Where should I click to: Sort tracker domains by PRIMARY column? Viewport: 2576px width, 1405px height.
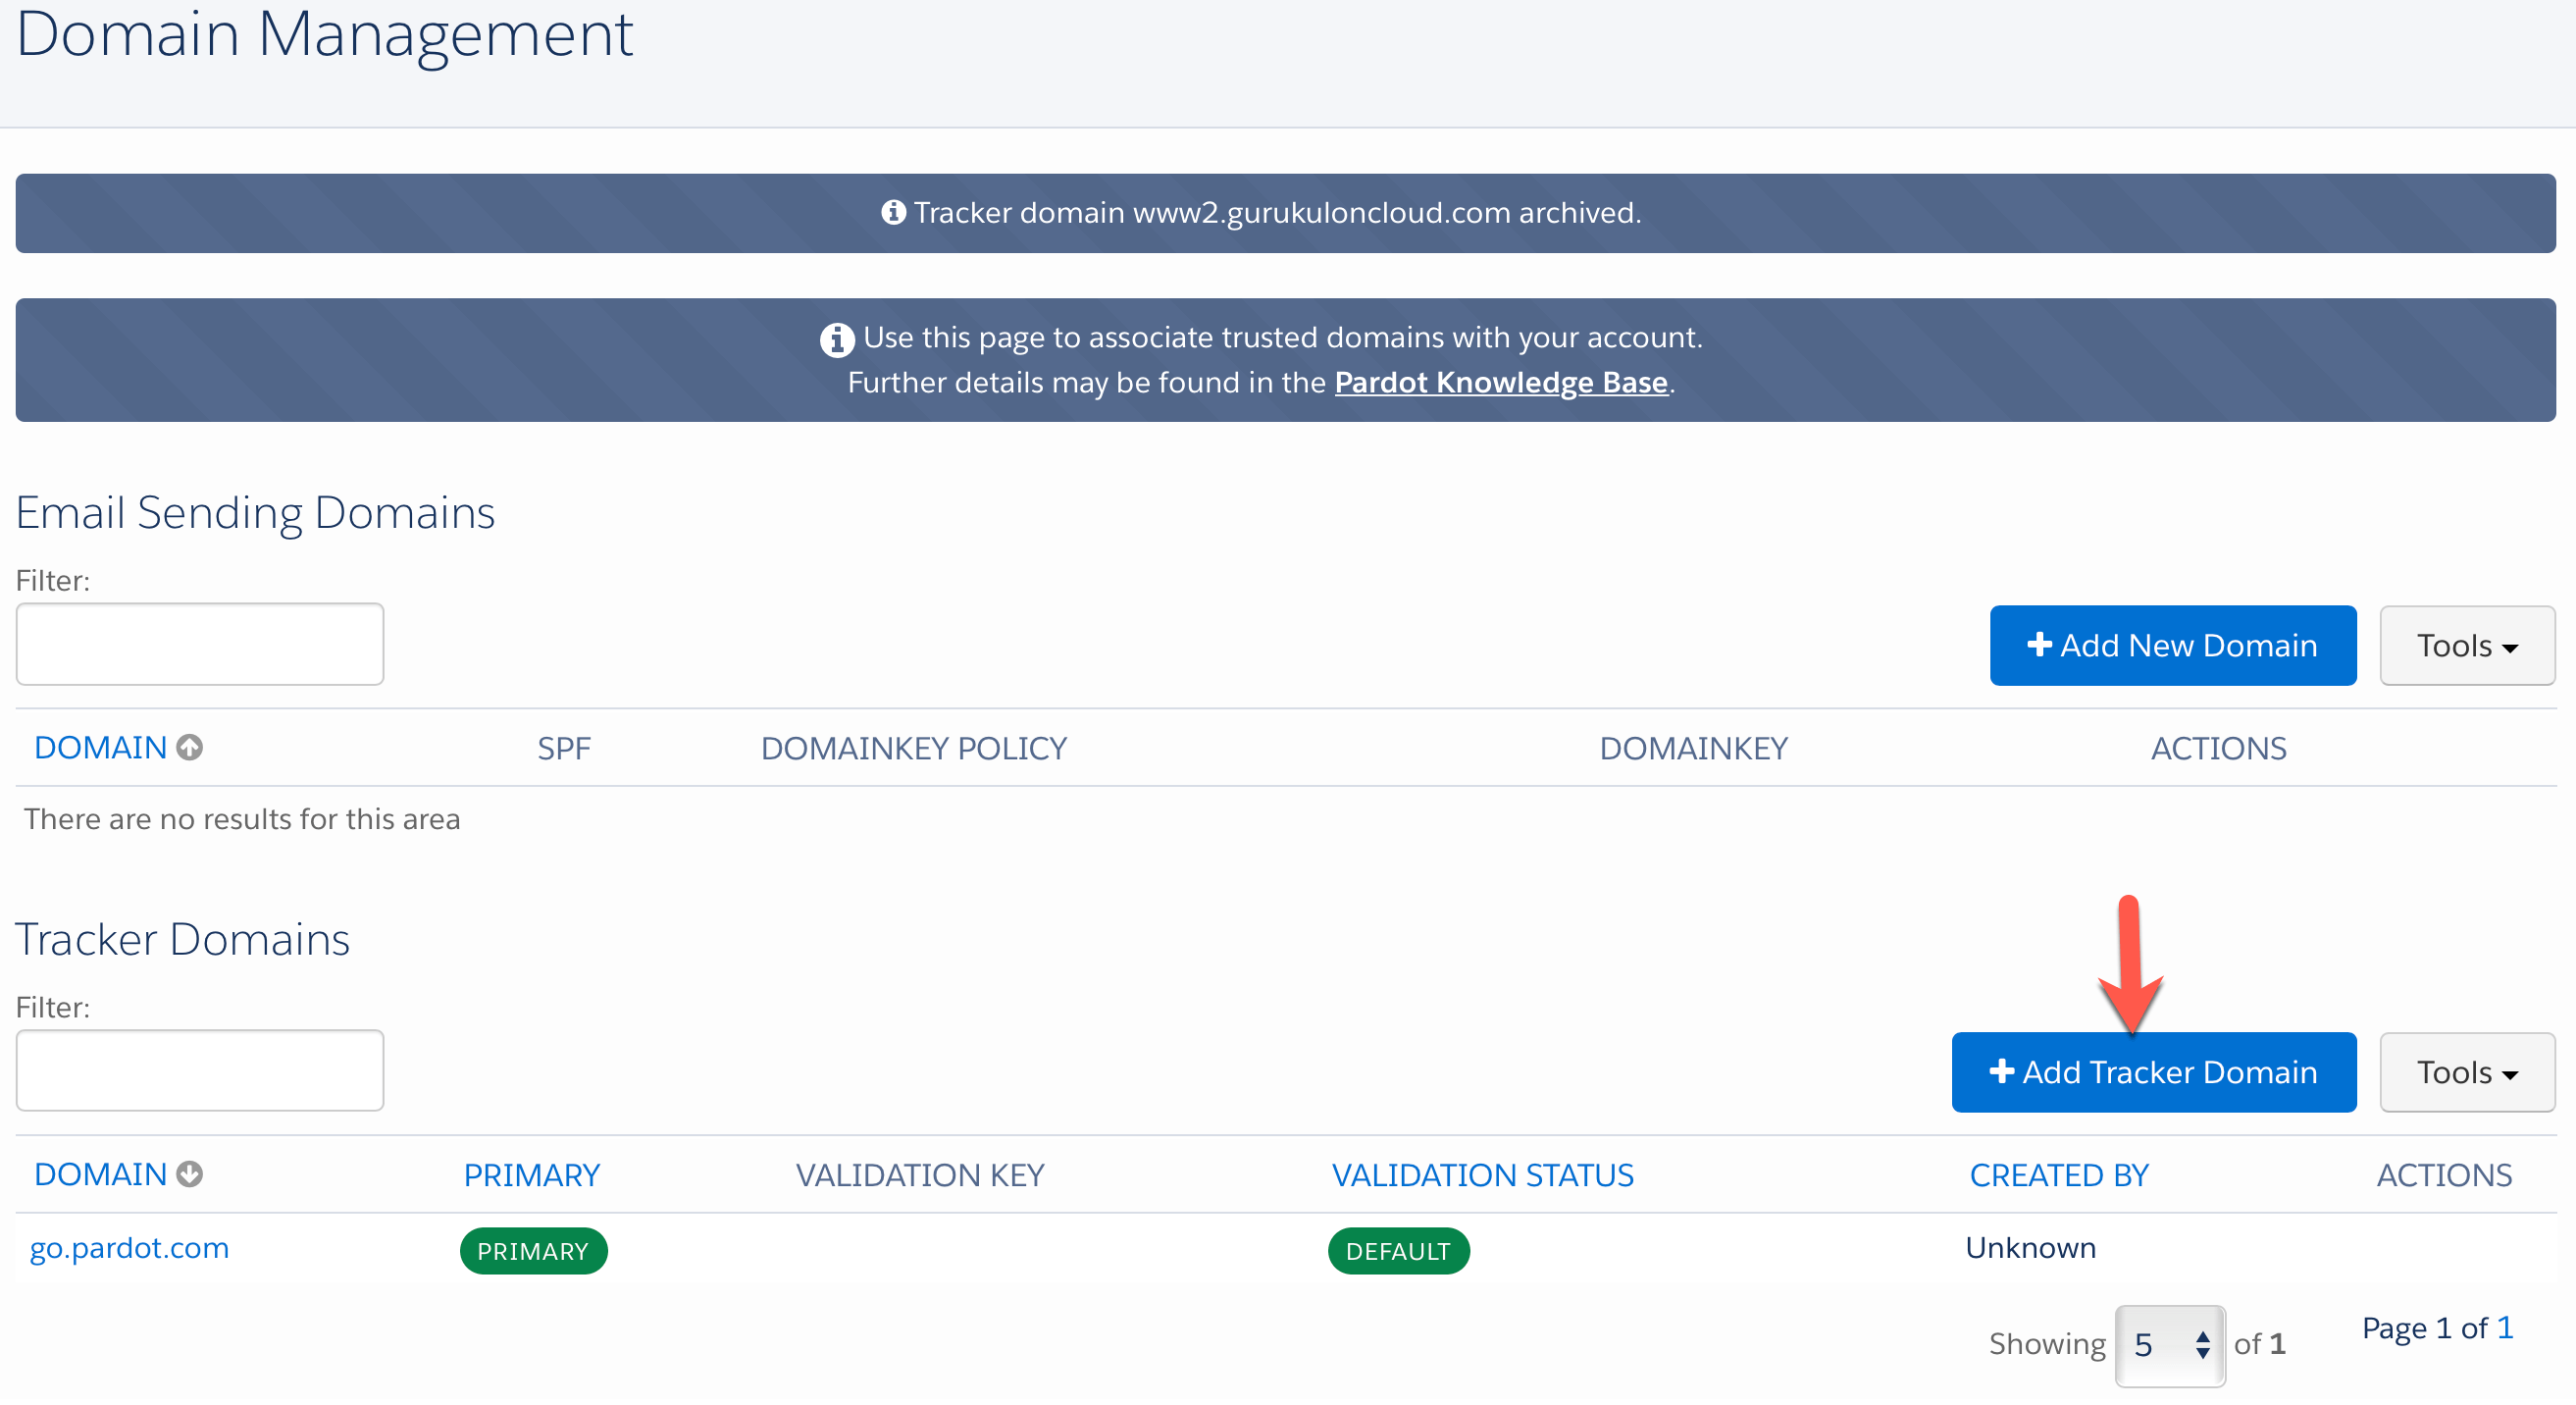pyautogui.click(x=531, y=1175)
